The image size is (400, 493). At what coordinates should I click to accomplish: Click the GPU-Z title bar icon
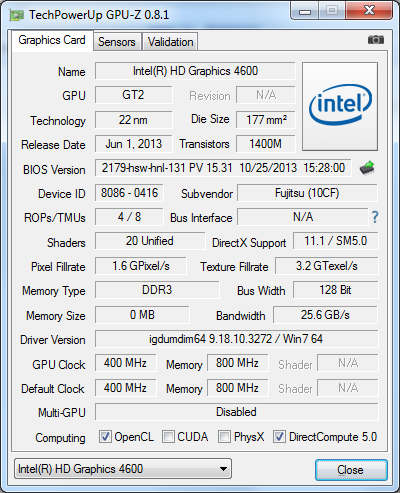pyautogui.click(x=17, y=15)
